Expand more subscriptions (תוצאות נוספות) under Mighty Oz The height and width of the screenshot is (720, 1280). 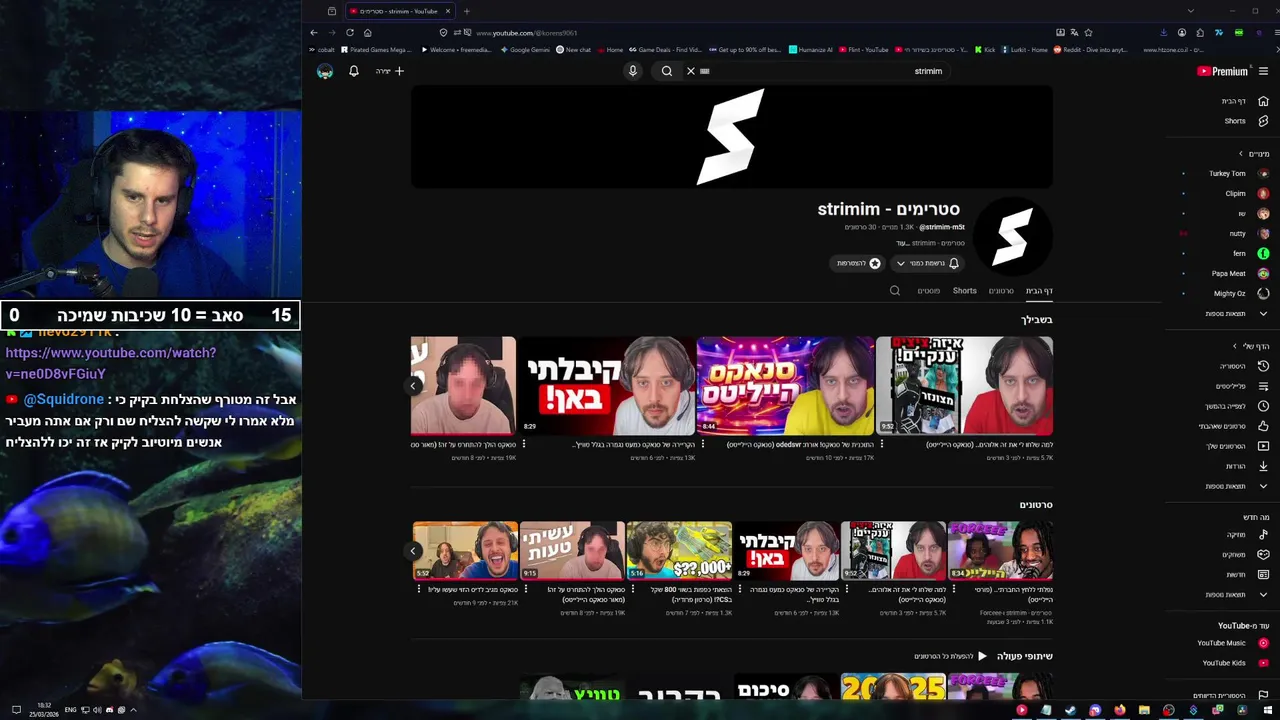pyautogui.click(x=1236, y=313)
